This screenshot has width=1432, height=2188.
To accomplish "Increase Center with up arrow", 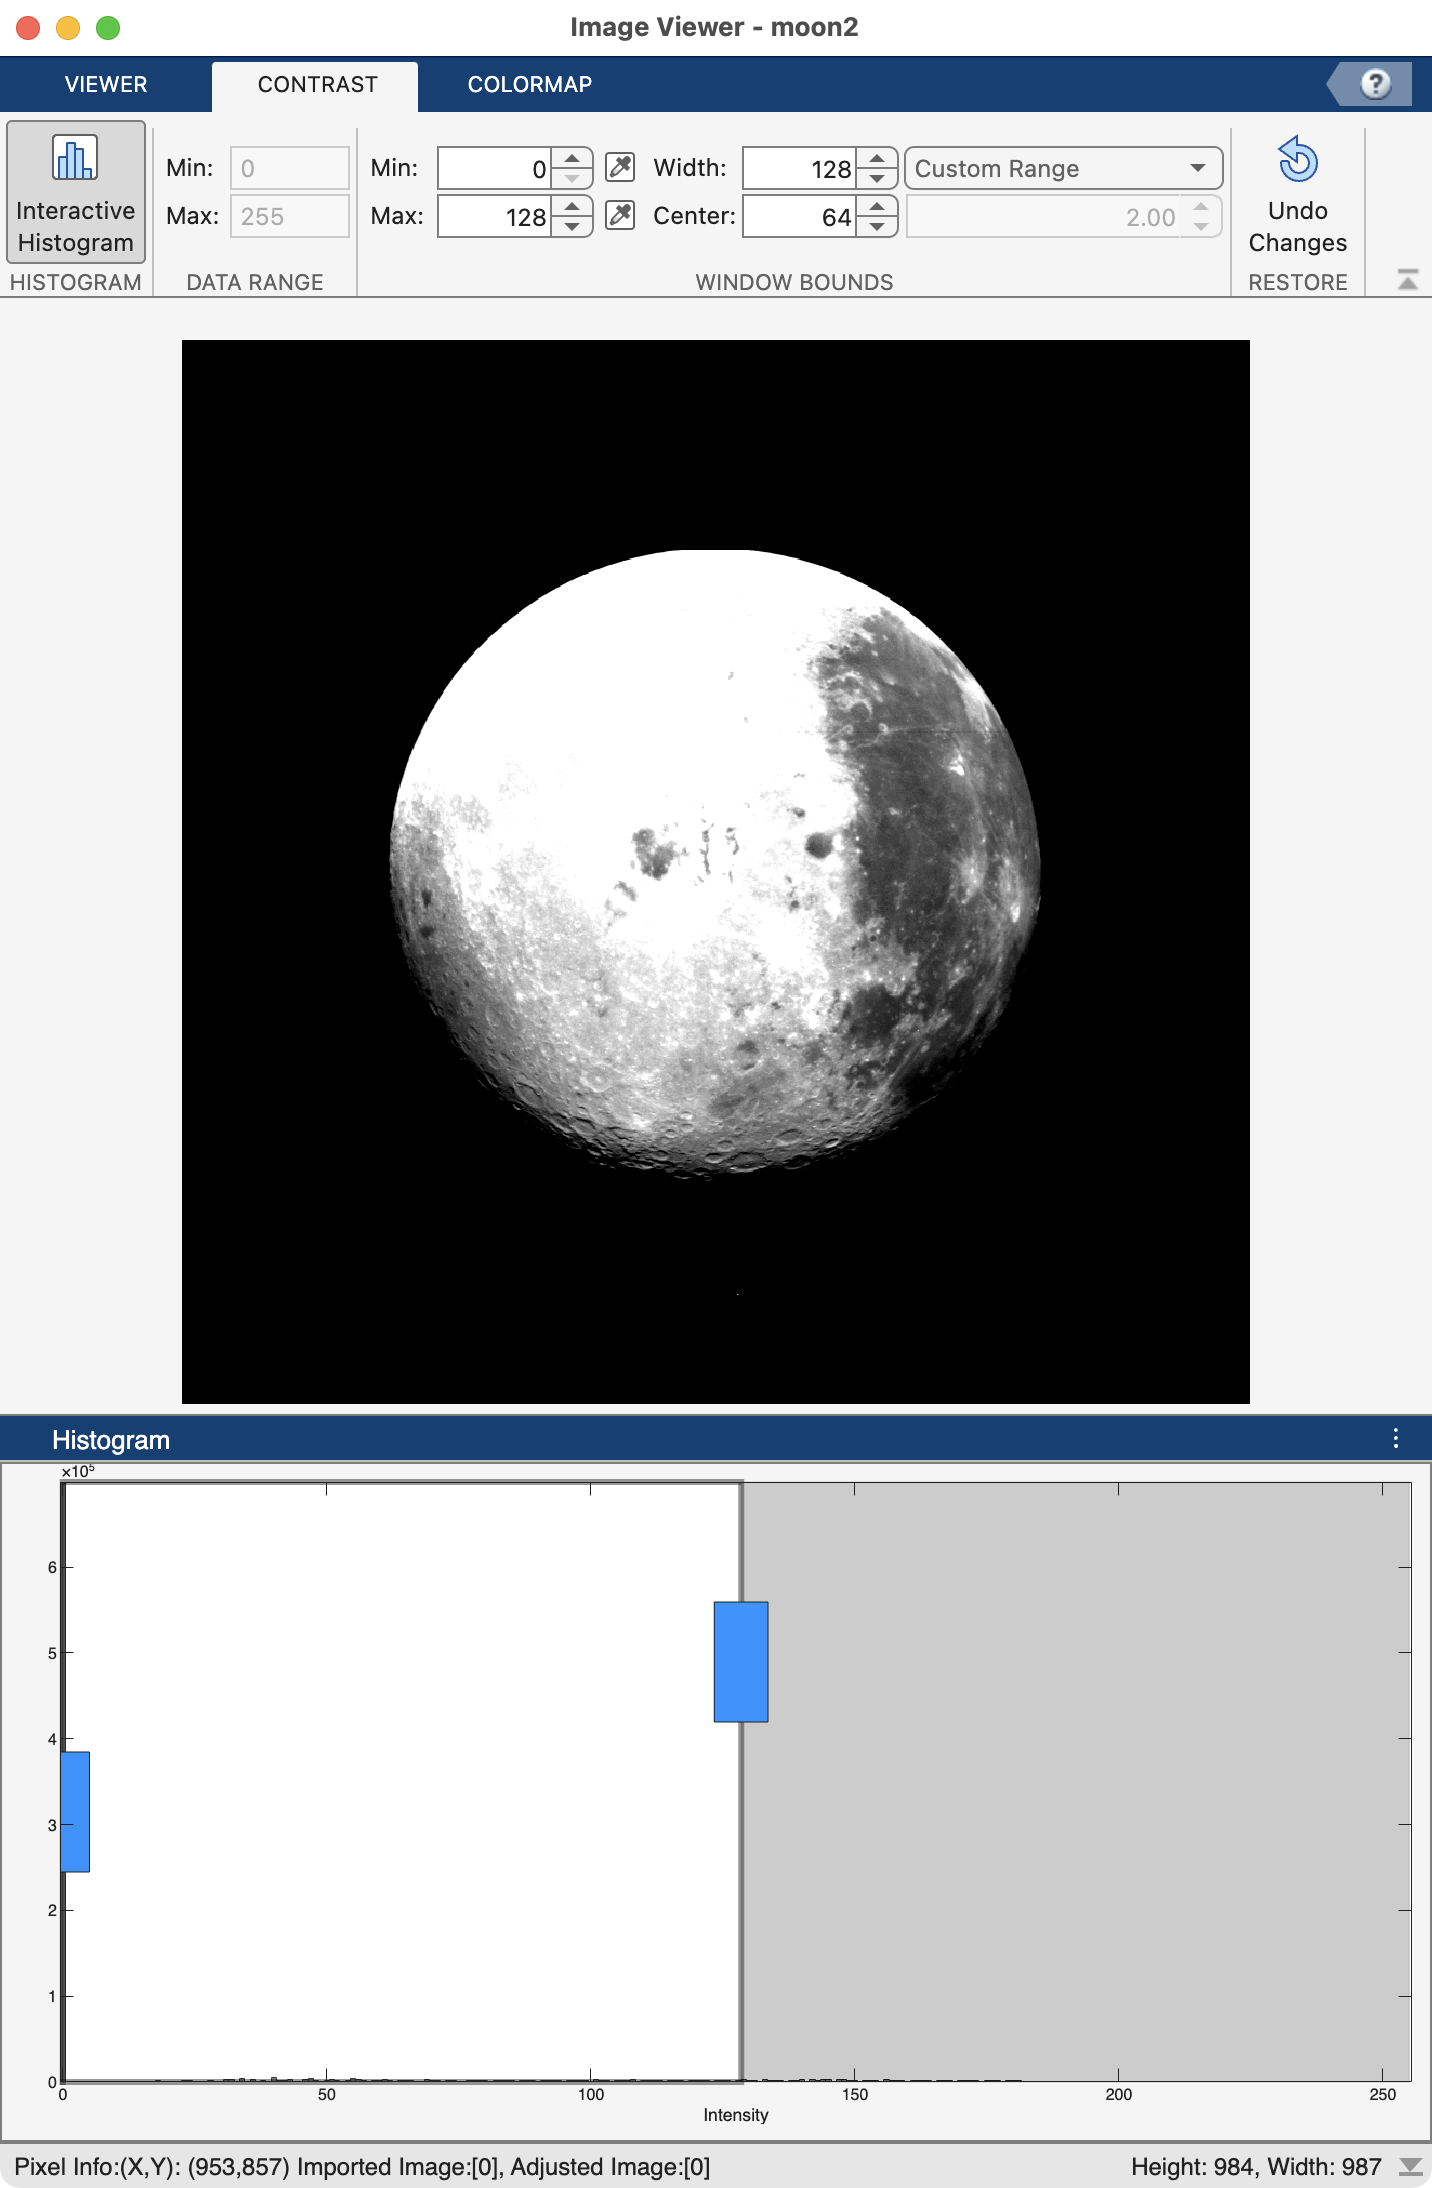I will pos(877,207).
